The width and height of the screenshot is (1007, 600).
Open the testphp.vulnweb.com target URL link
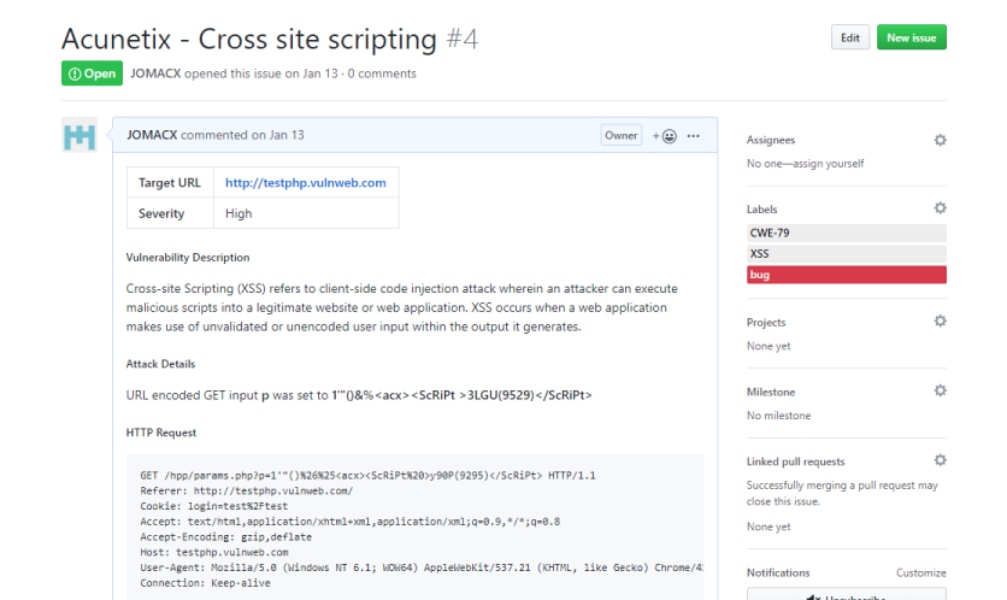coord(306,183)
